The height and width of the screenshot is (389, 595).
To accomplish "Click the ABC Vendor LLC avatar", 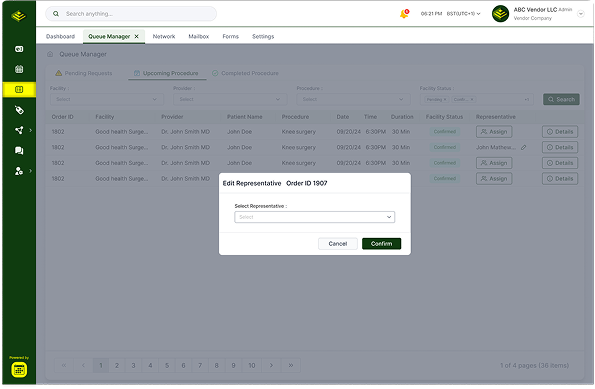I will tap(501, 14).
